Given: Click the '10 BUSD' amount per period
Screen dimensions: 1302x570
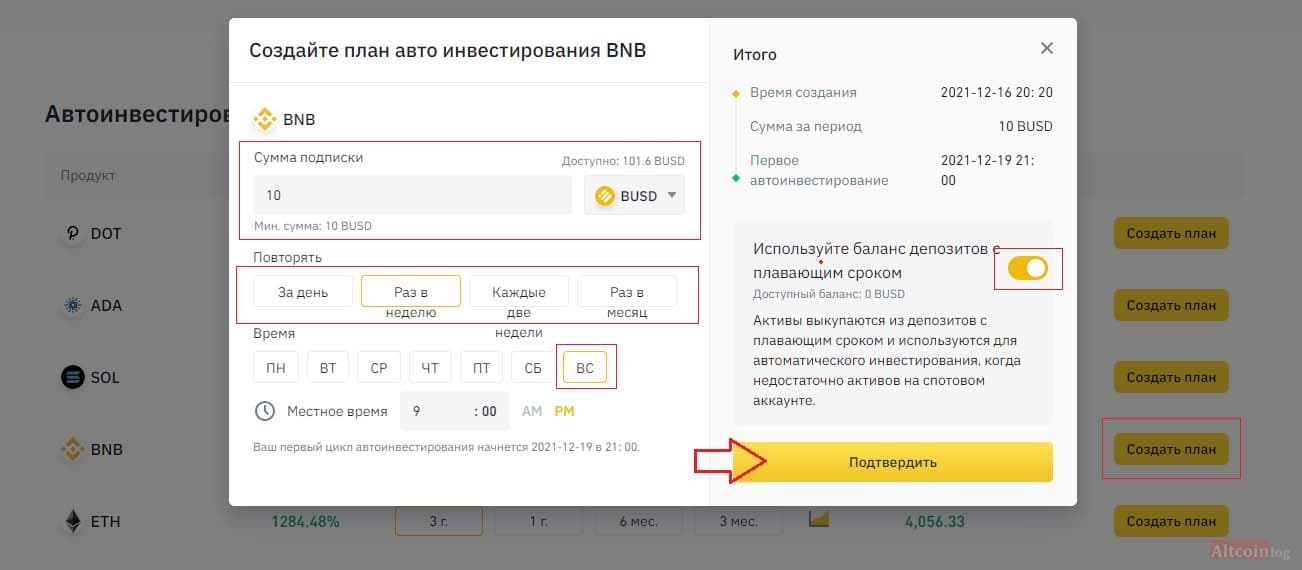Looking at the screenshot, I should [x=1025, y=127].
